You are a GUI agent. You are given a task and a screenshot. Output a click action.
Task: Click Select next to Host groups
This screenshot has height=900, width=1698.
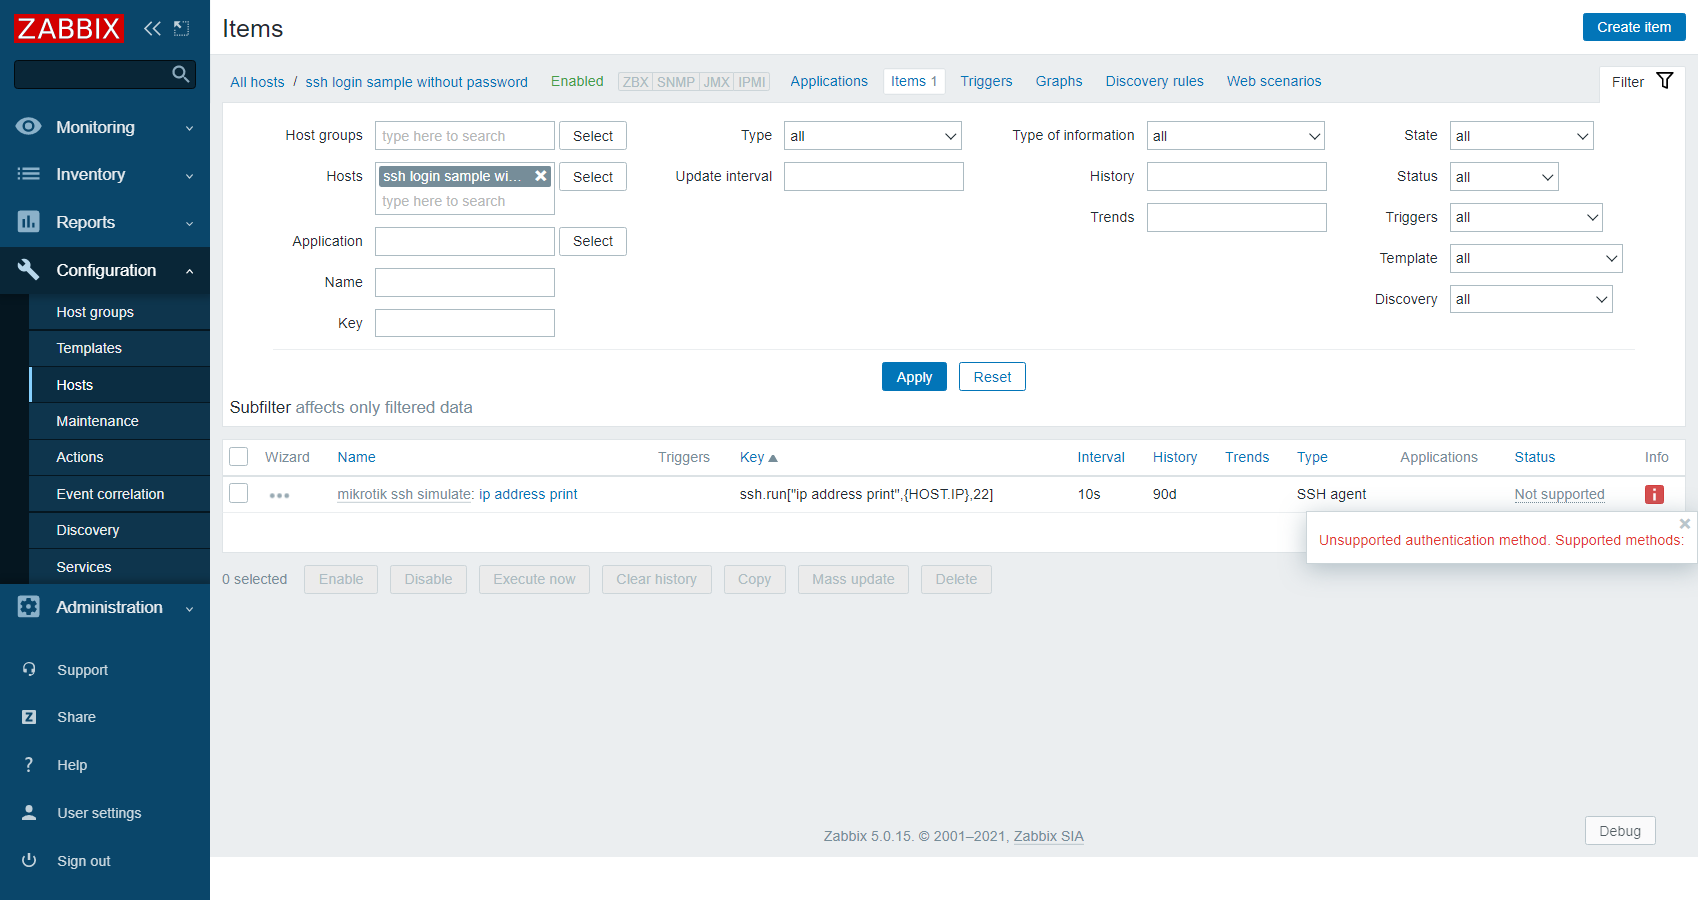point(593,136)
